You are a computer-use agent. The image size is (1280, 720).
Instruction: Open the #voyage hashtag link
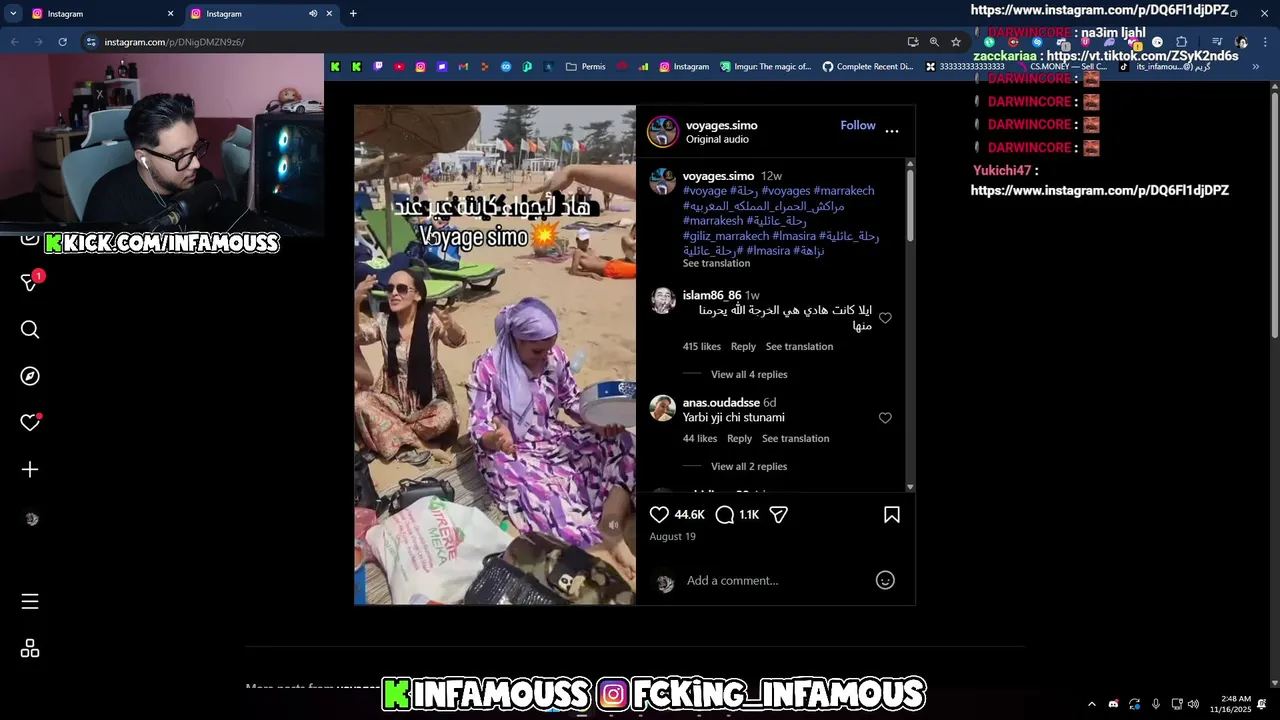[705, 190]
